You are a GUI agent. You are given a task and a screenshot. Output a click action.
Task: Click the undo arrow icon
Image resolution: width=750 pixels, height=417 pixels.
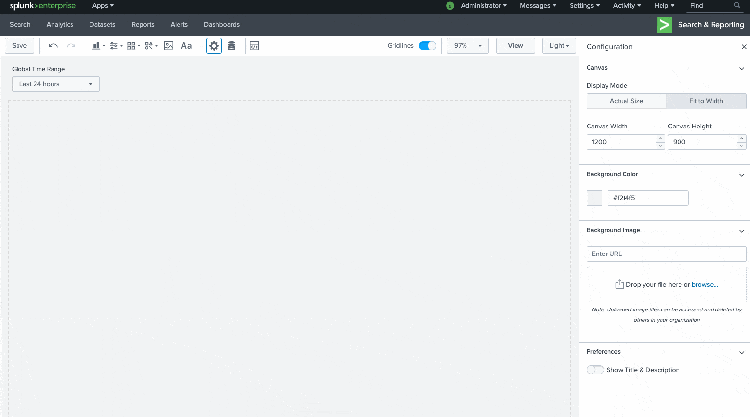(53, 46)
